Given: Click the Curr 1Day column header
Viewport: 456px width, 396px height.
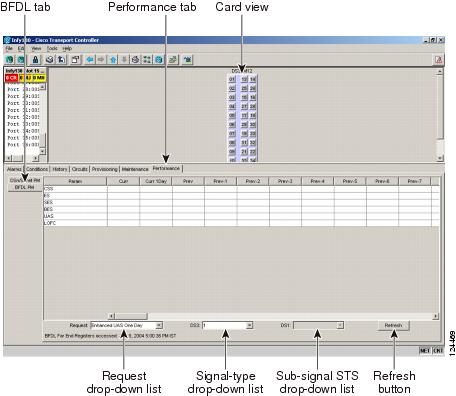Looking at the screenshot, I should [x=156, y=181].
